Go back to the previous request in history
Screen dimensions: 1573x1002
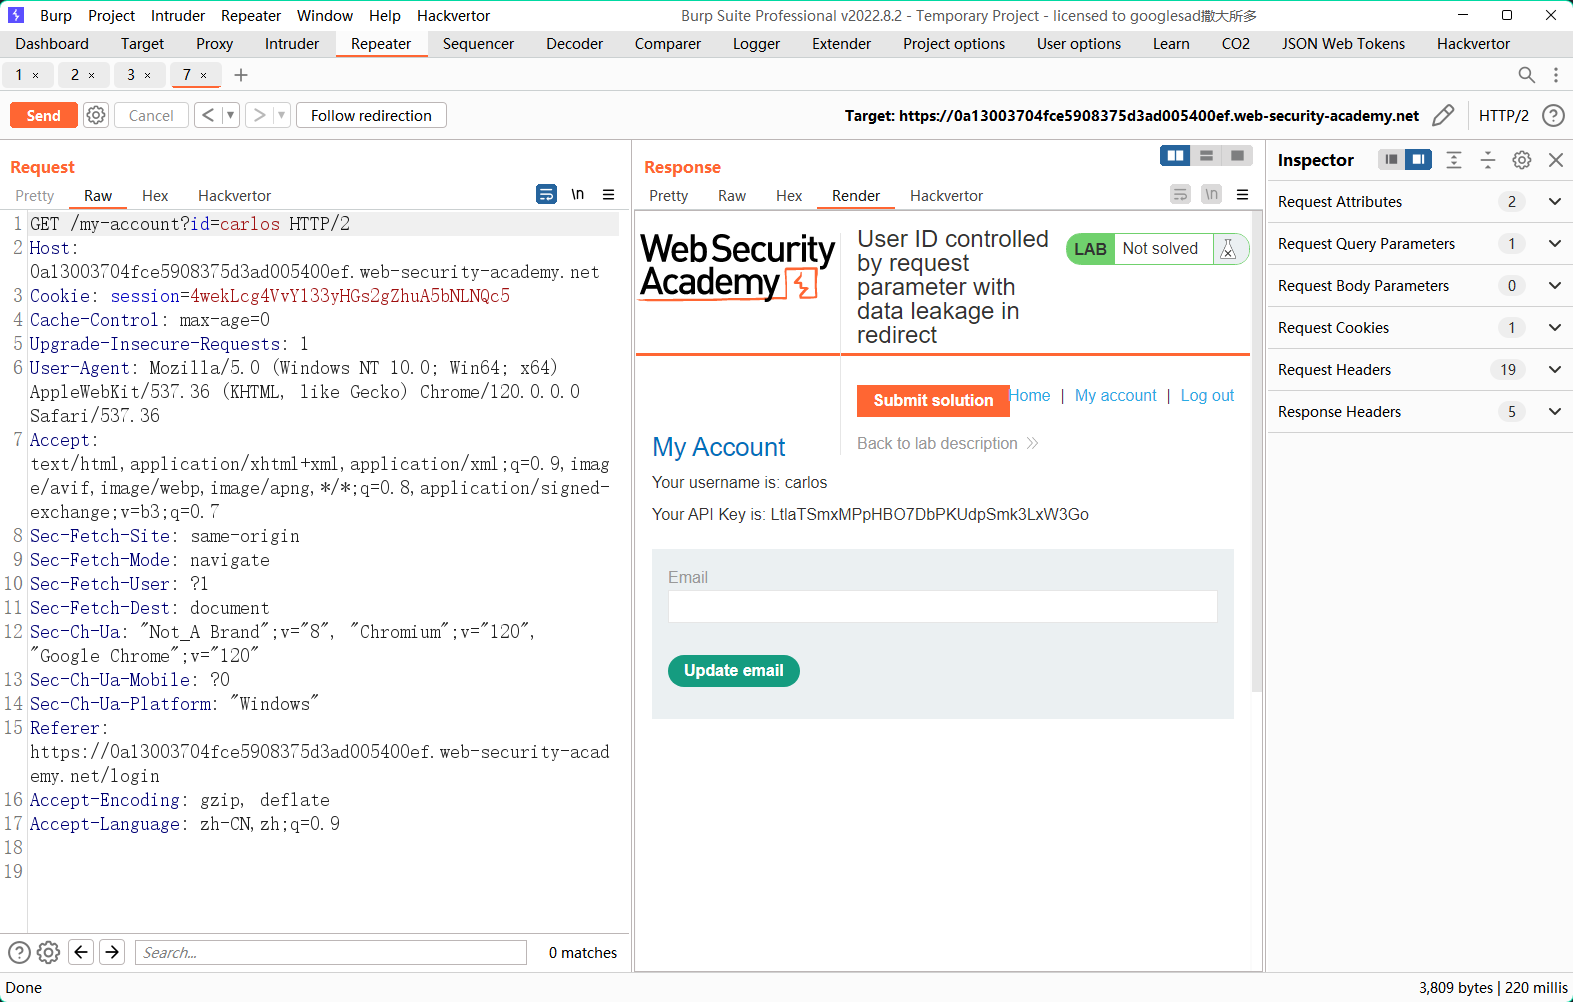208,115
